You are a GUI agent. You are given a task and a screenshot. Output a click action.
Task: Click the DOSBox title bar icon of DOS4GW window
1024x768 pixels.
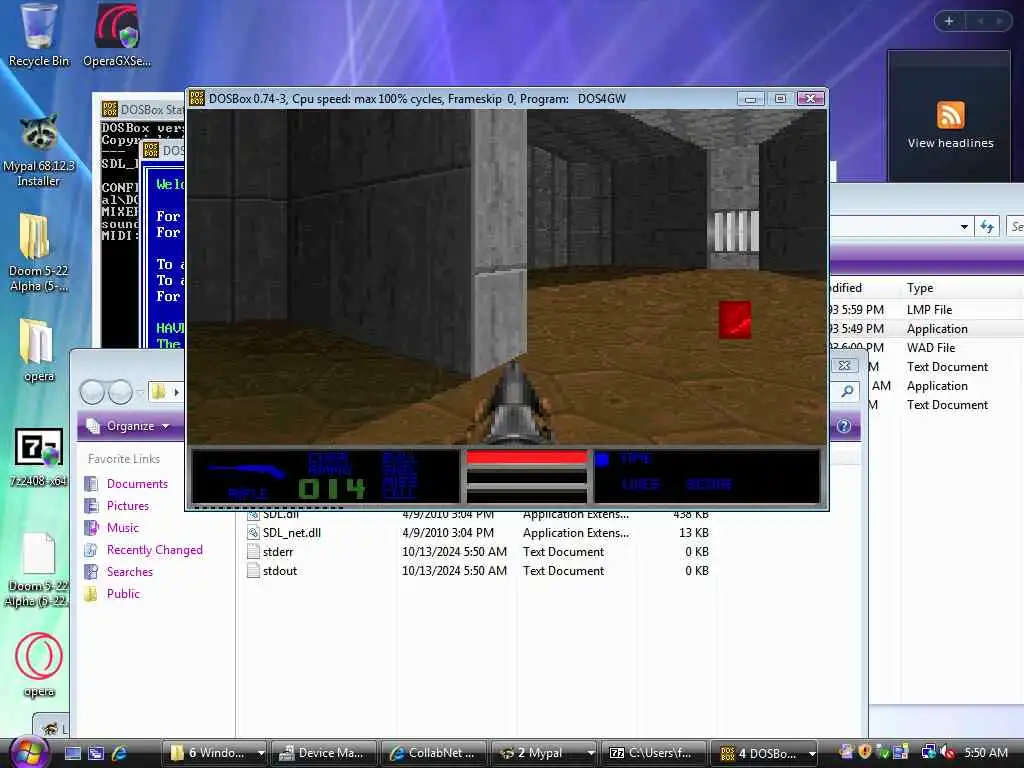(197, 99)
